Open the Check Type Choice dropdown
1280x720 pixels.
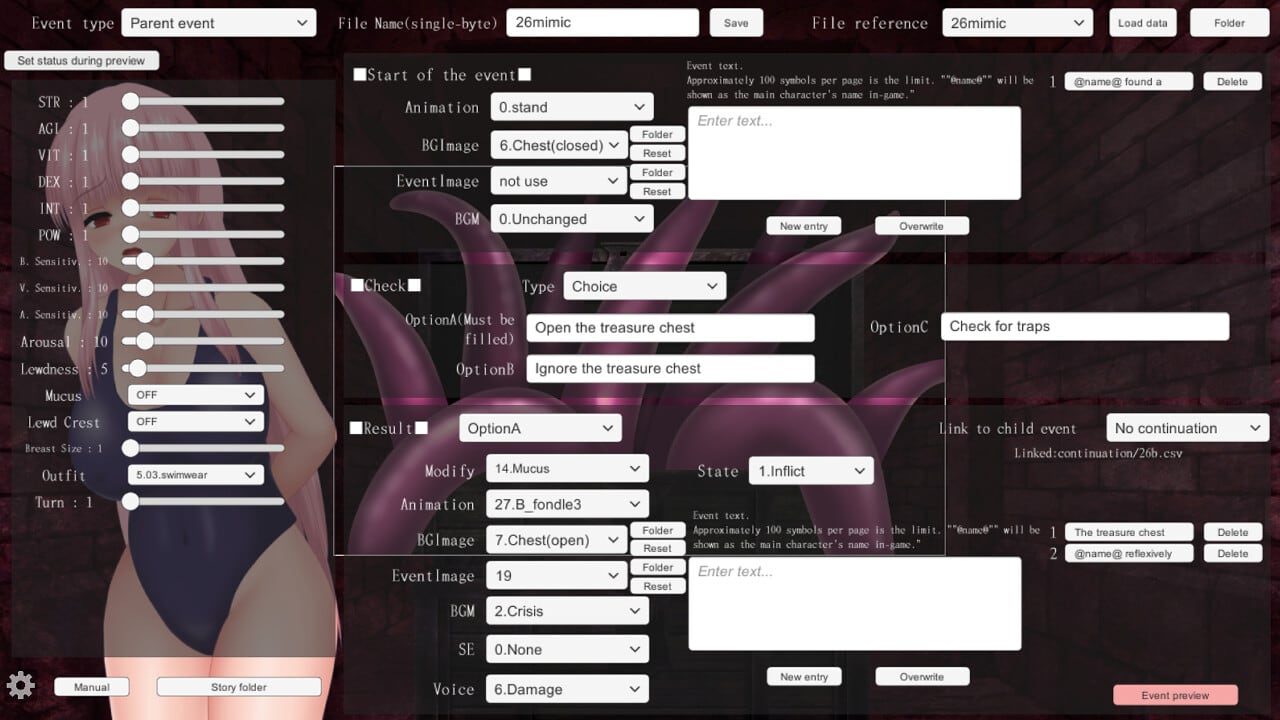645,286
